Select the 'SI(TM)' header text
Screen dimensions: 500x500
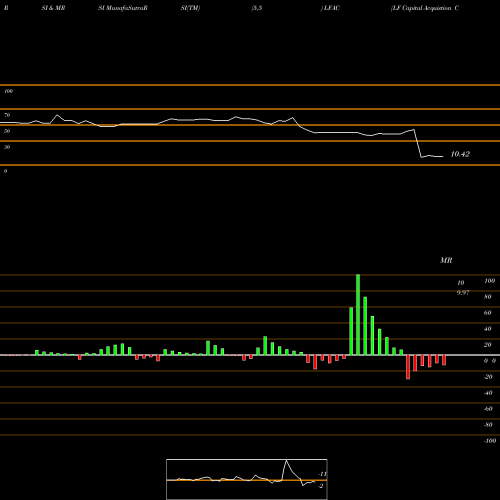click(190, 8)
